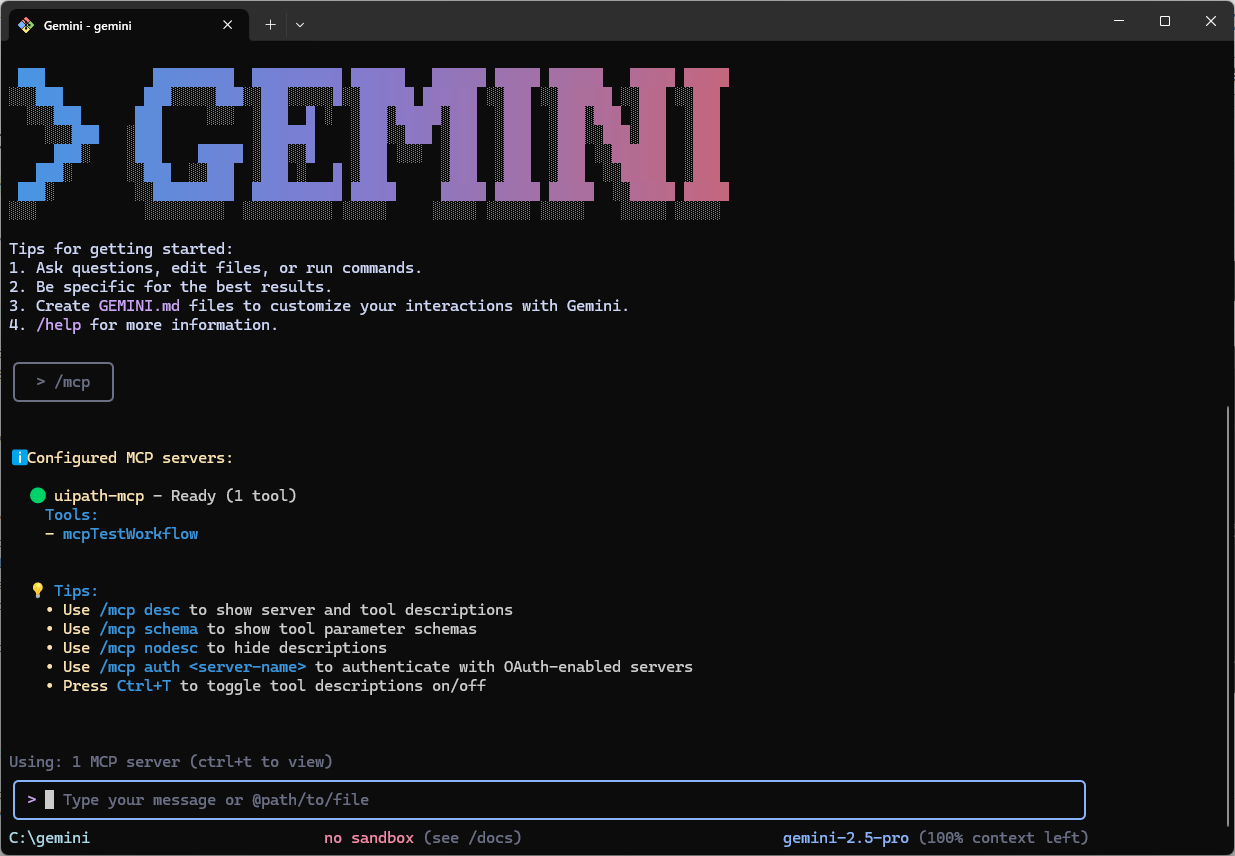Click the 'no sandbox' footer status
Screen dimensions: 1235x856
click(x=369, y=838)
